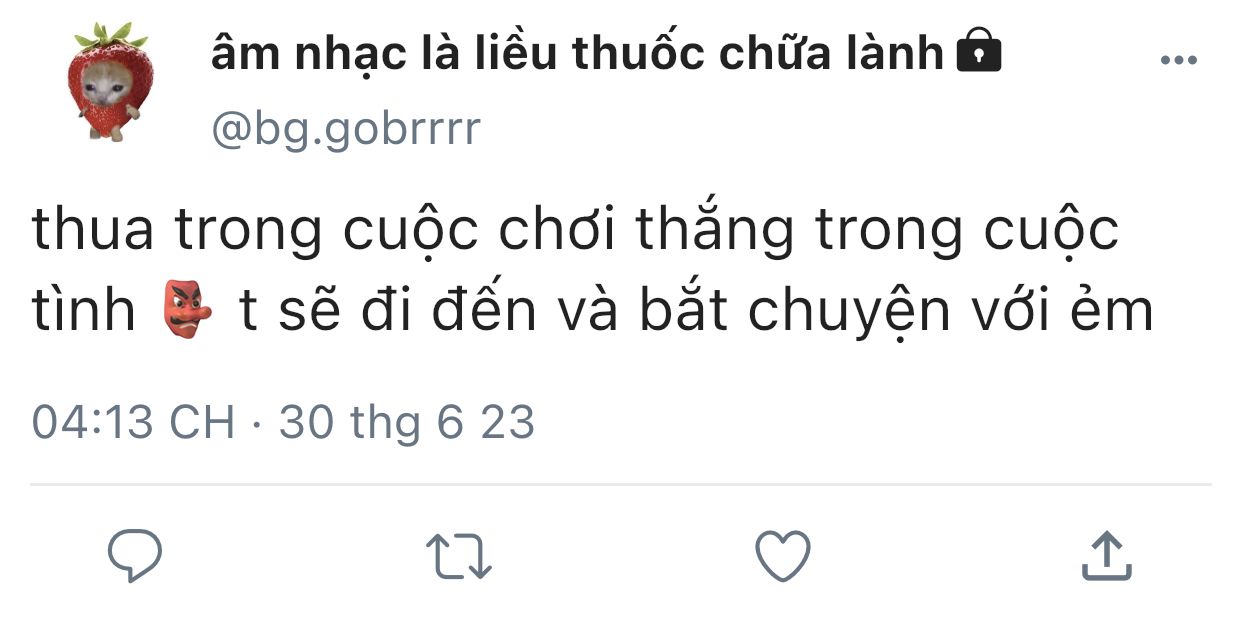
Task: Click the date 30 thg 6 23
Action: coord(407,422)
